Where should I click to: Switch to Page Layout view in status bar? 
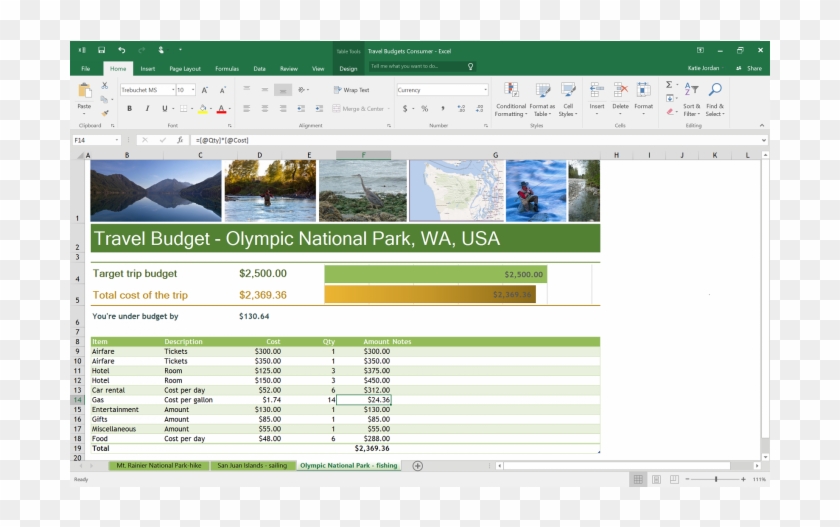(x=656, y=479)
